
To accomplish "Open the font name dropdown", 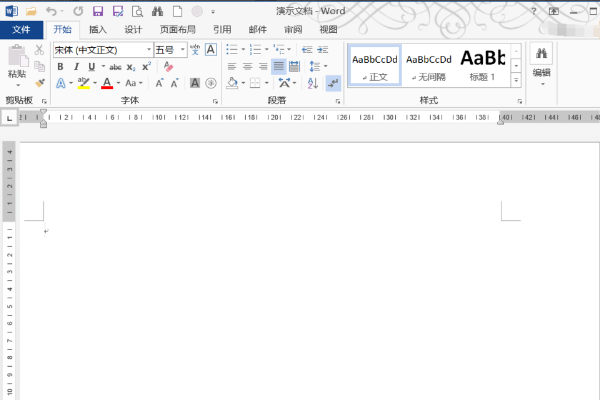I will tap(149, 50).
